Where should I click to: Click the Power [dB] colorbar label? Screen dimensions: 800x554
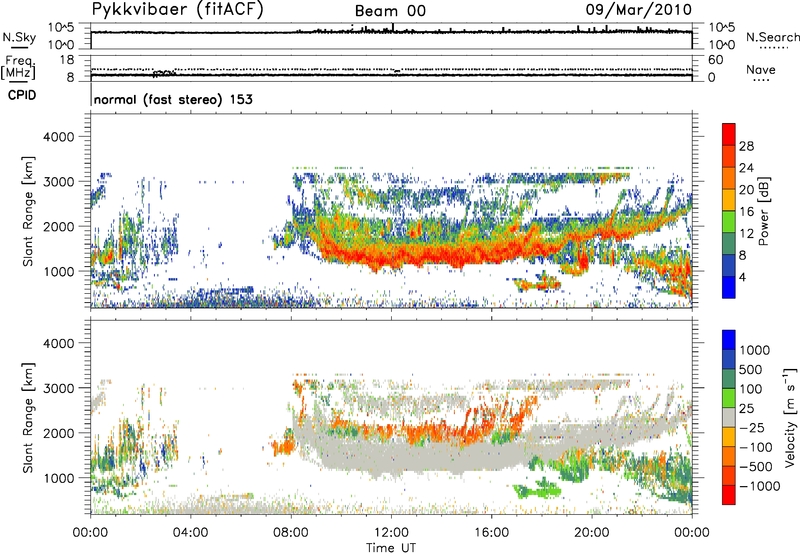(763, 211)
